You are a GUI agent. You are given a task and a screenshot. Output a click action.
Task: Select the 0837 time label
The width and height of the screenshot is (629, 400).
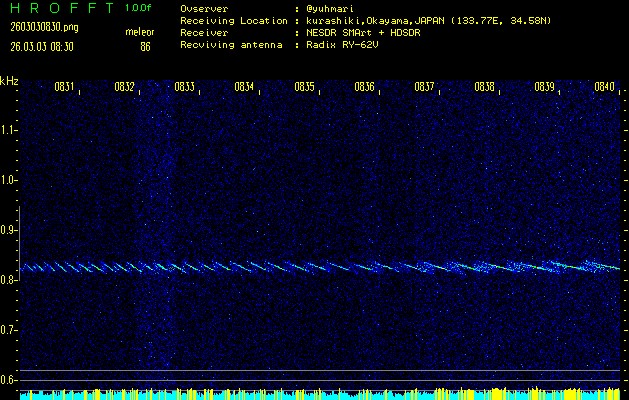pyautogui.click(x=424, y=87)
